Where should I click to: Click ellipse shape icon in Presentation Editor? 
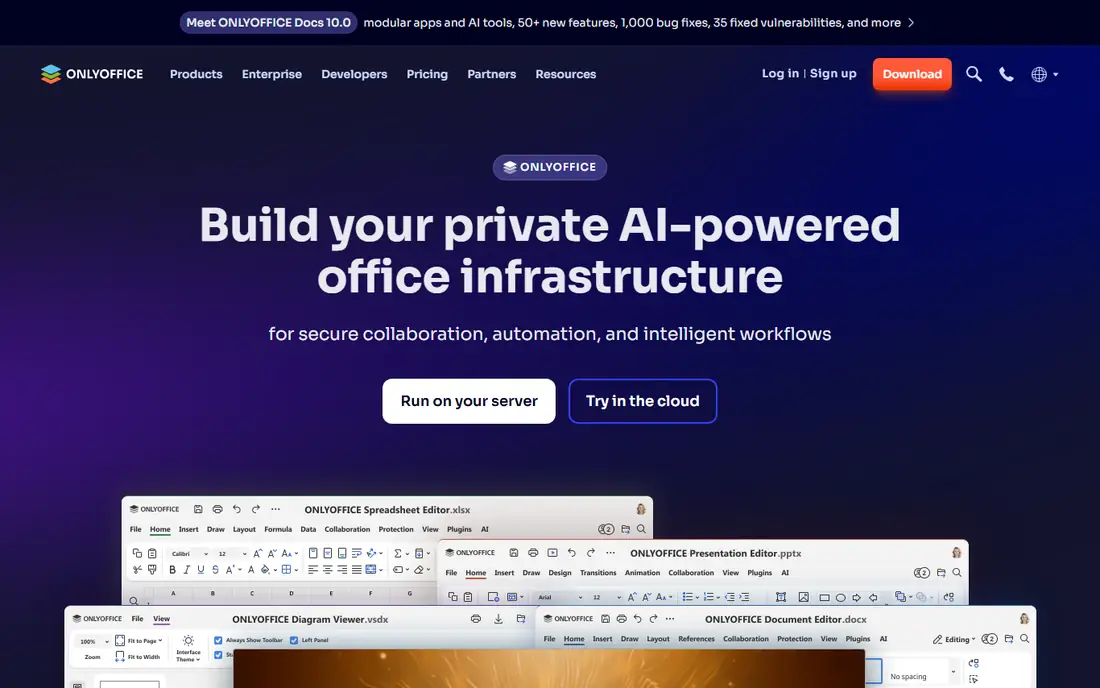[x=840, y=598]
